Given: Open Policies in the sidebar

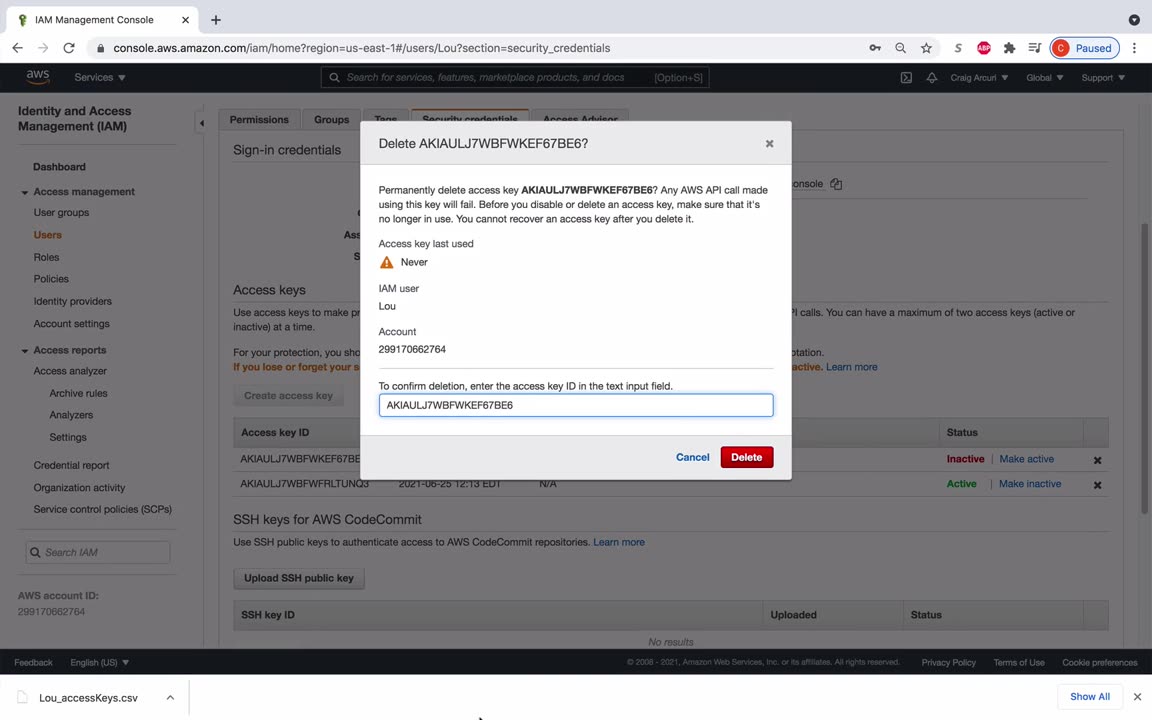Looking at the screenshot, I should [x=51, y=279].
